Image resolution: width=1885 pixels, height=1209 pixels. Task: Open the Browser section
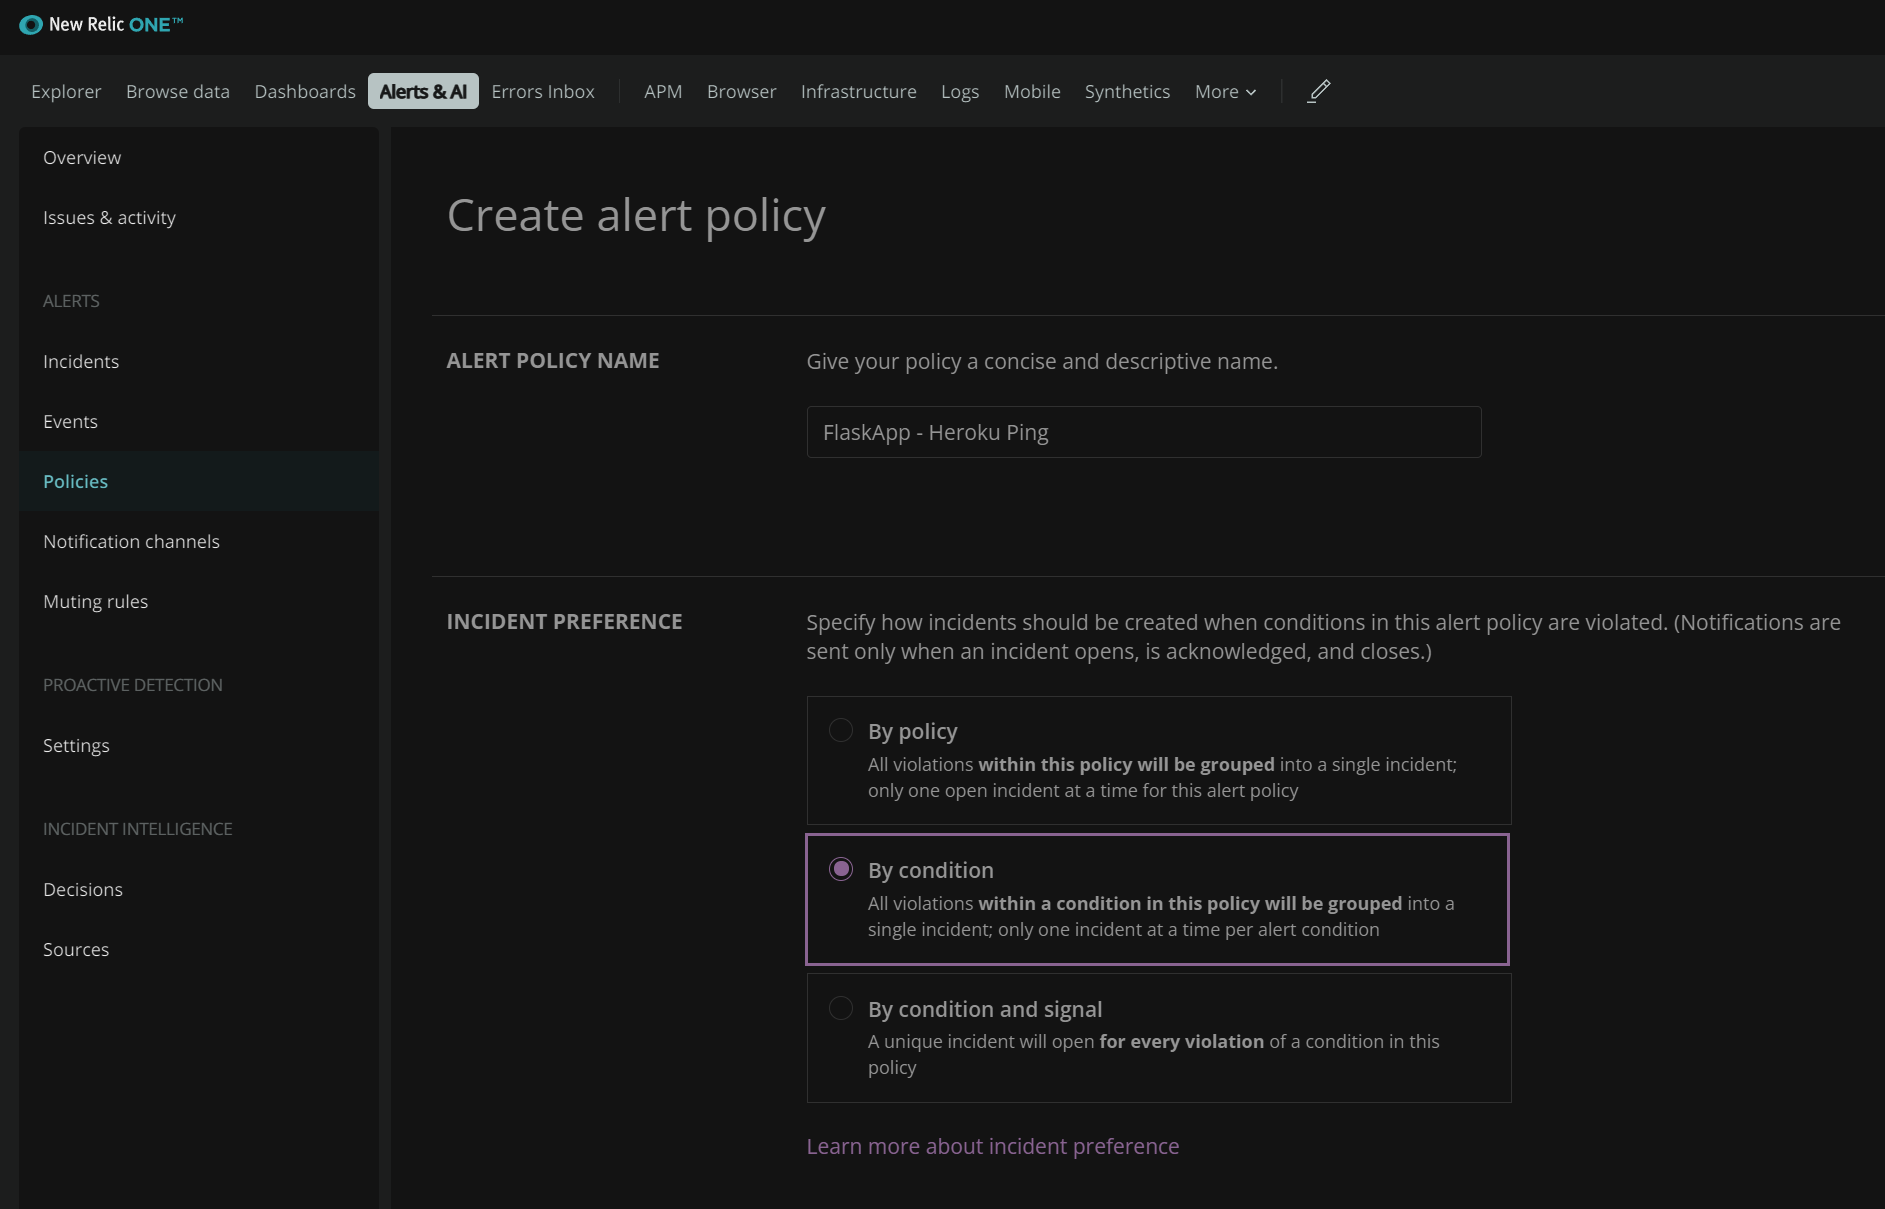(x=741, y=91)
